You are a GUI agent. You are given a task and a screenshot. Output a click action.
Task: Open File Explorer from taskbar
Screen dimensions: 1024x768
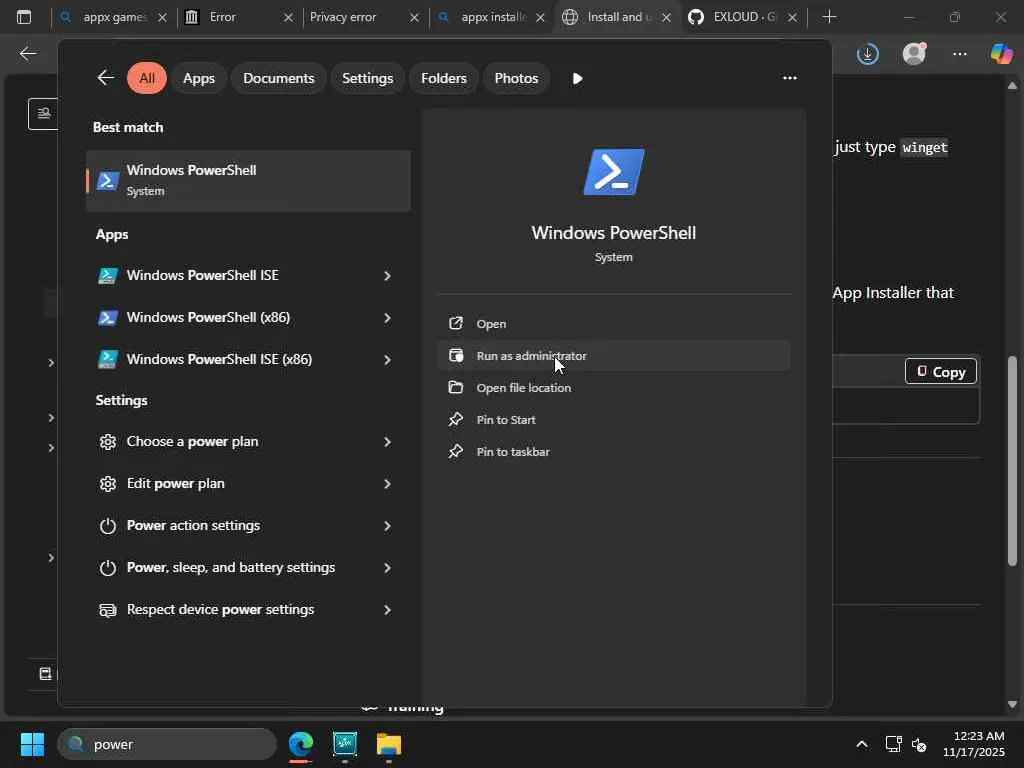tap(389, 744)
